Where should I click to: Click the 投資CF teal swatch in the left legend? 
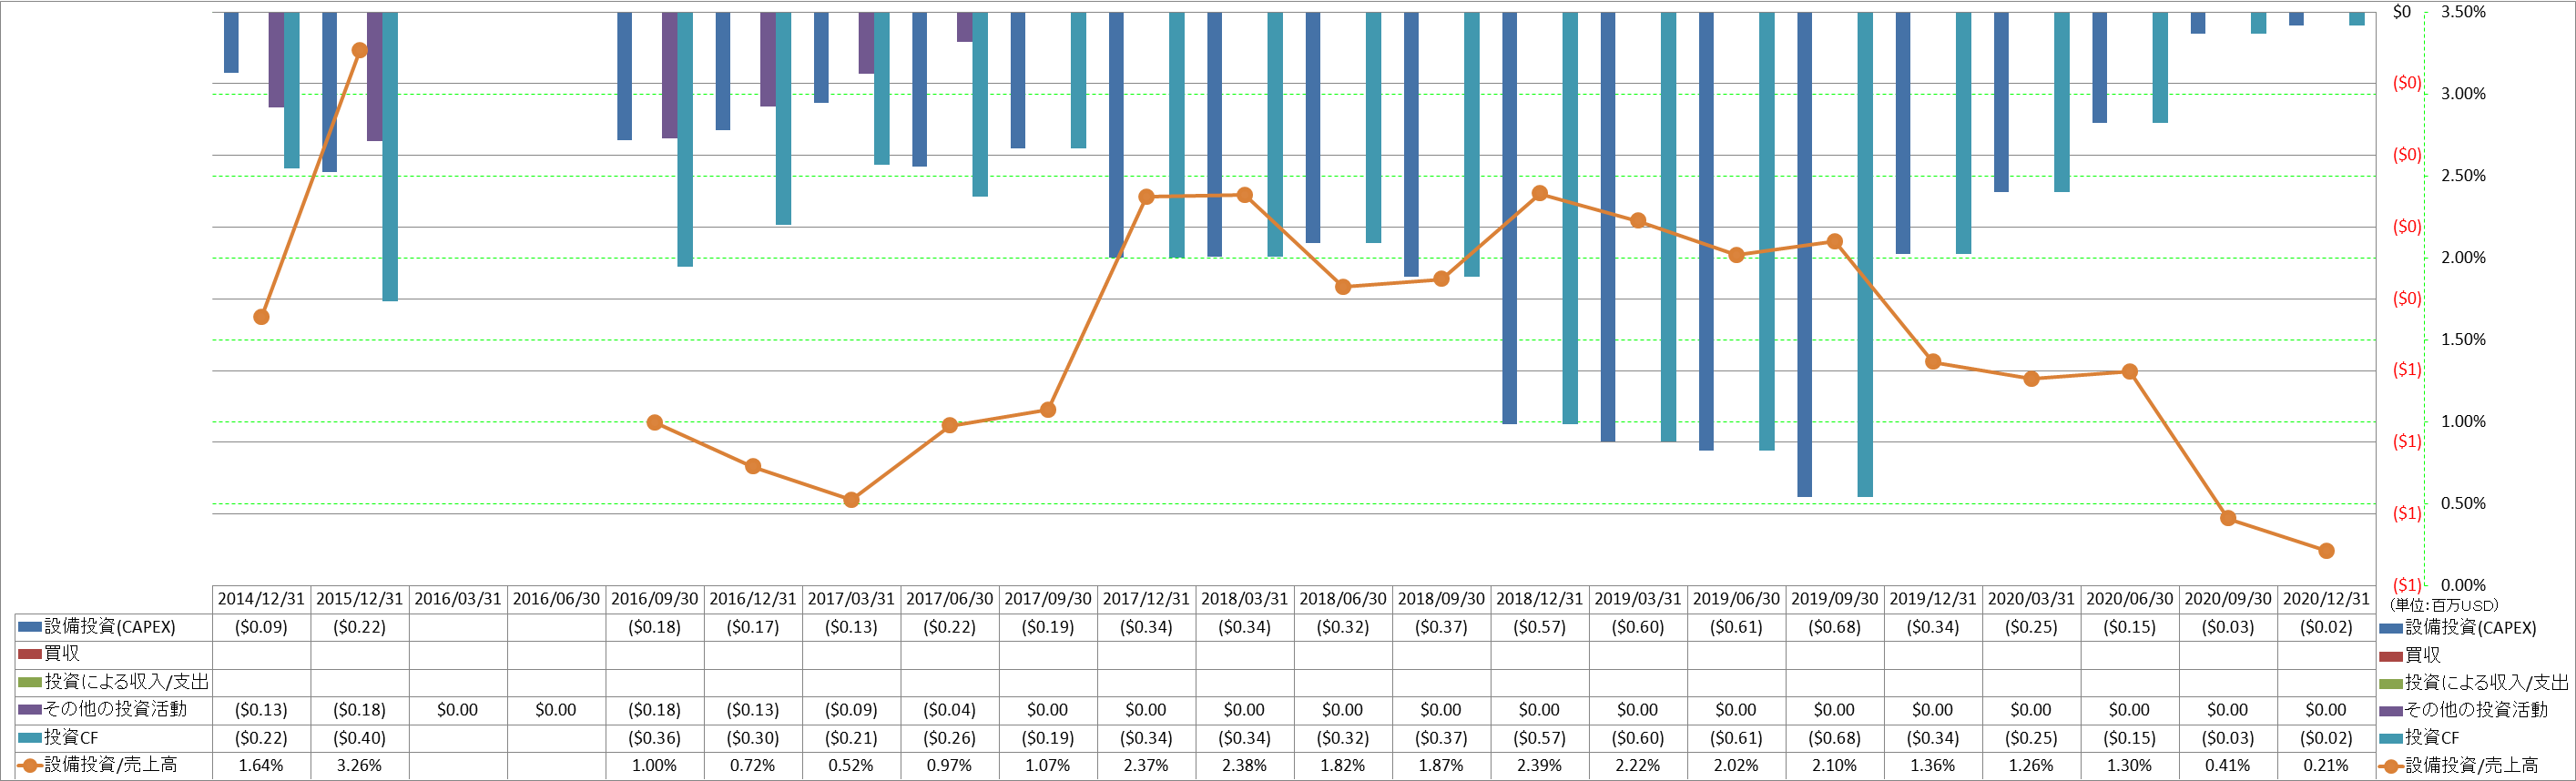(30, 737)
